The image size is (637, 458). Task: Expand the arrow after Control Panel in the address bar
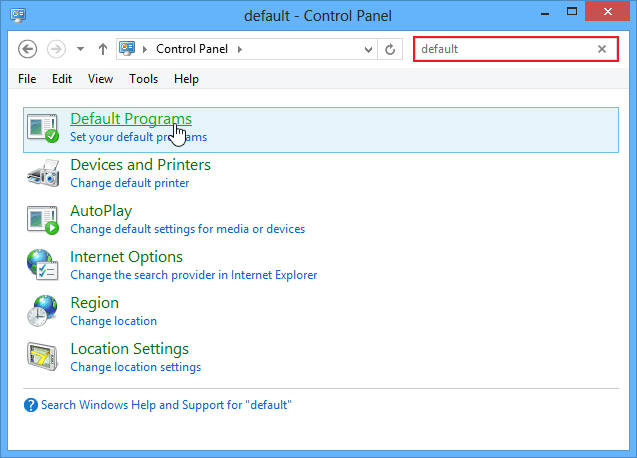pos(240,50)
